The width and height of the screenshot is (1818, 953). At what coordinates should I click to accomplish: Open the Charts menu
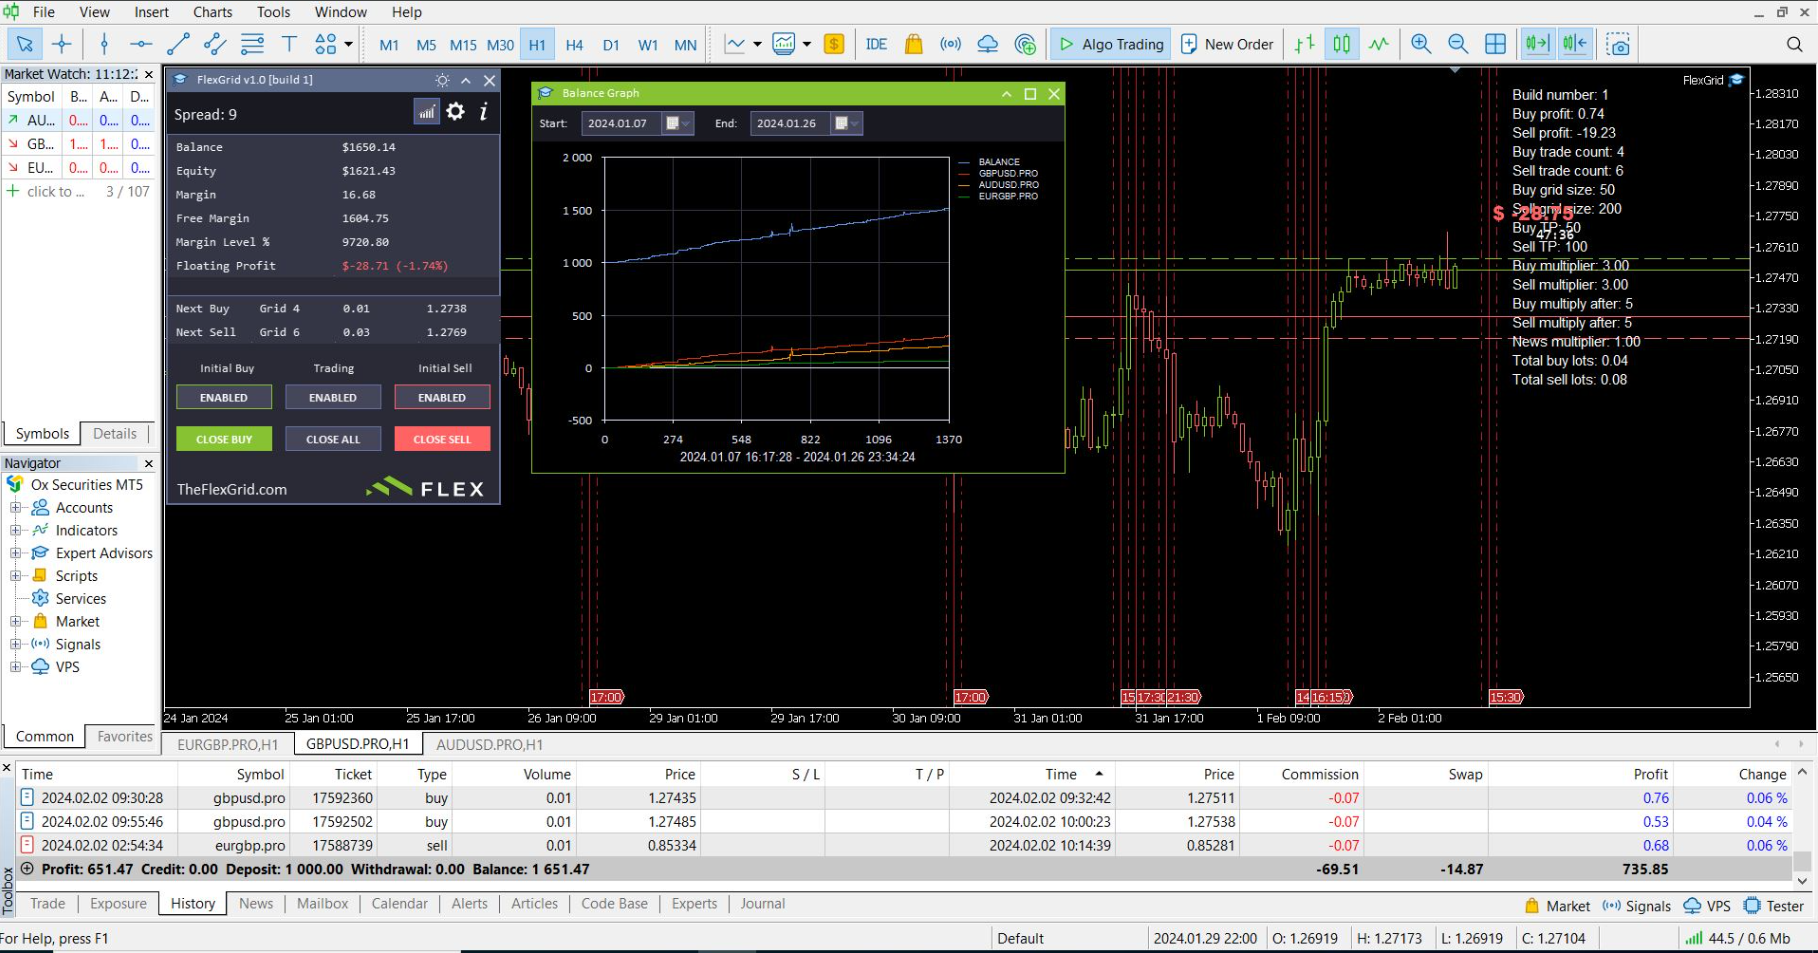[x=212, y=12]
